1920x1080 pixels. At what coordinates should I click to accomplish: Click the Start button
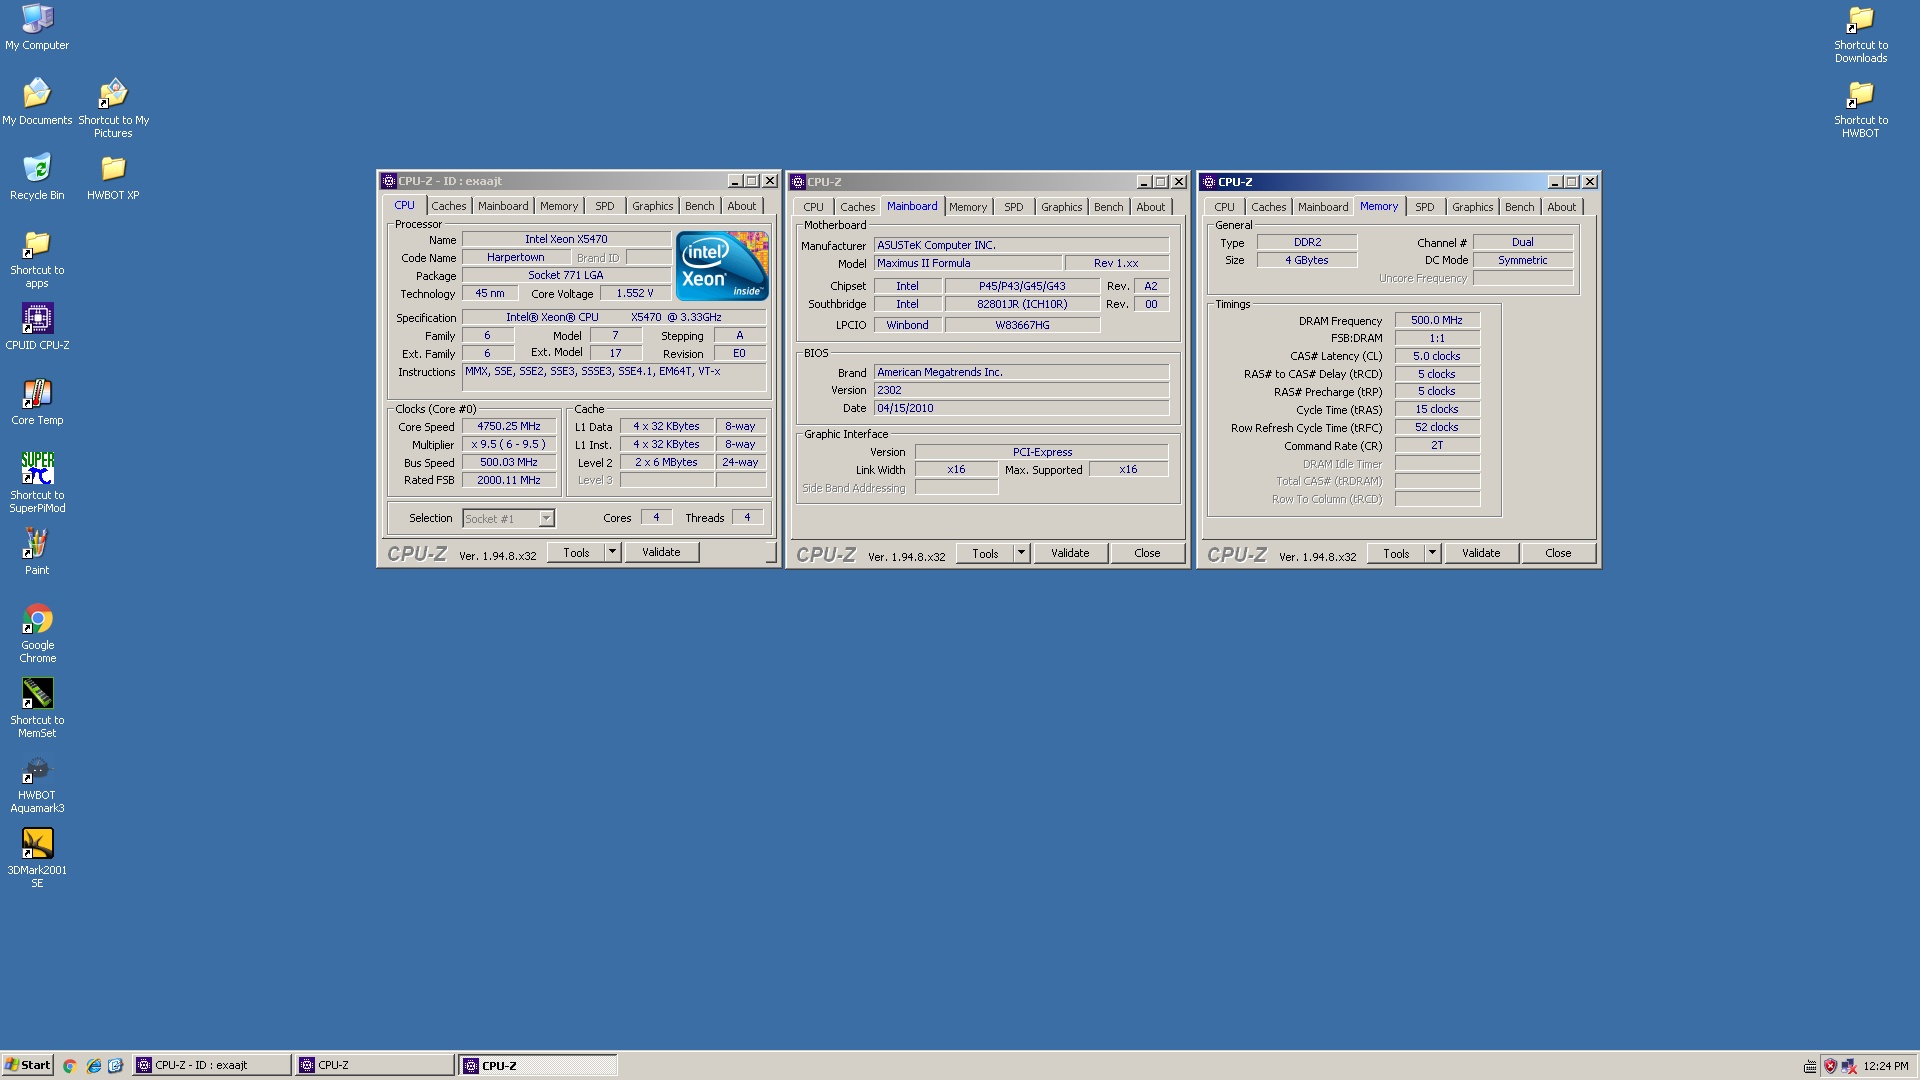point(28,1065)
